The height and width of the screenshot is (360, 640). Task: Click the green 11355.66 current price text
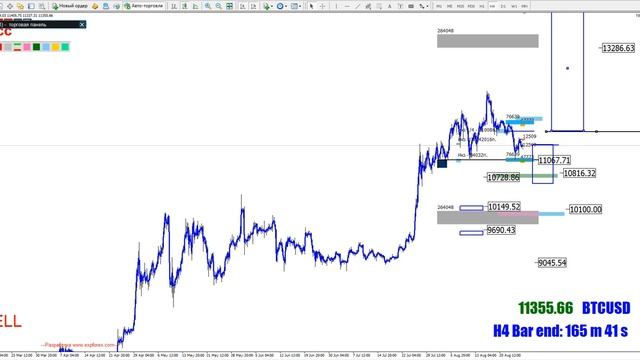coord(545,308)
